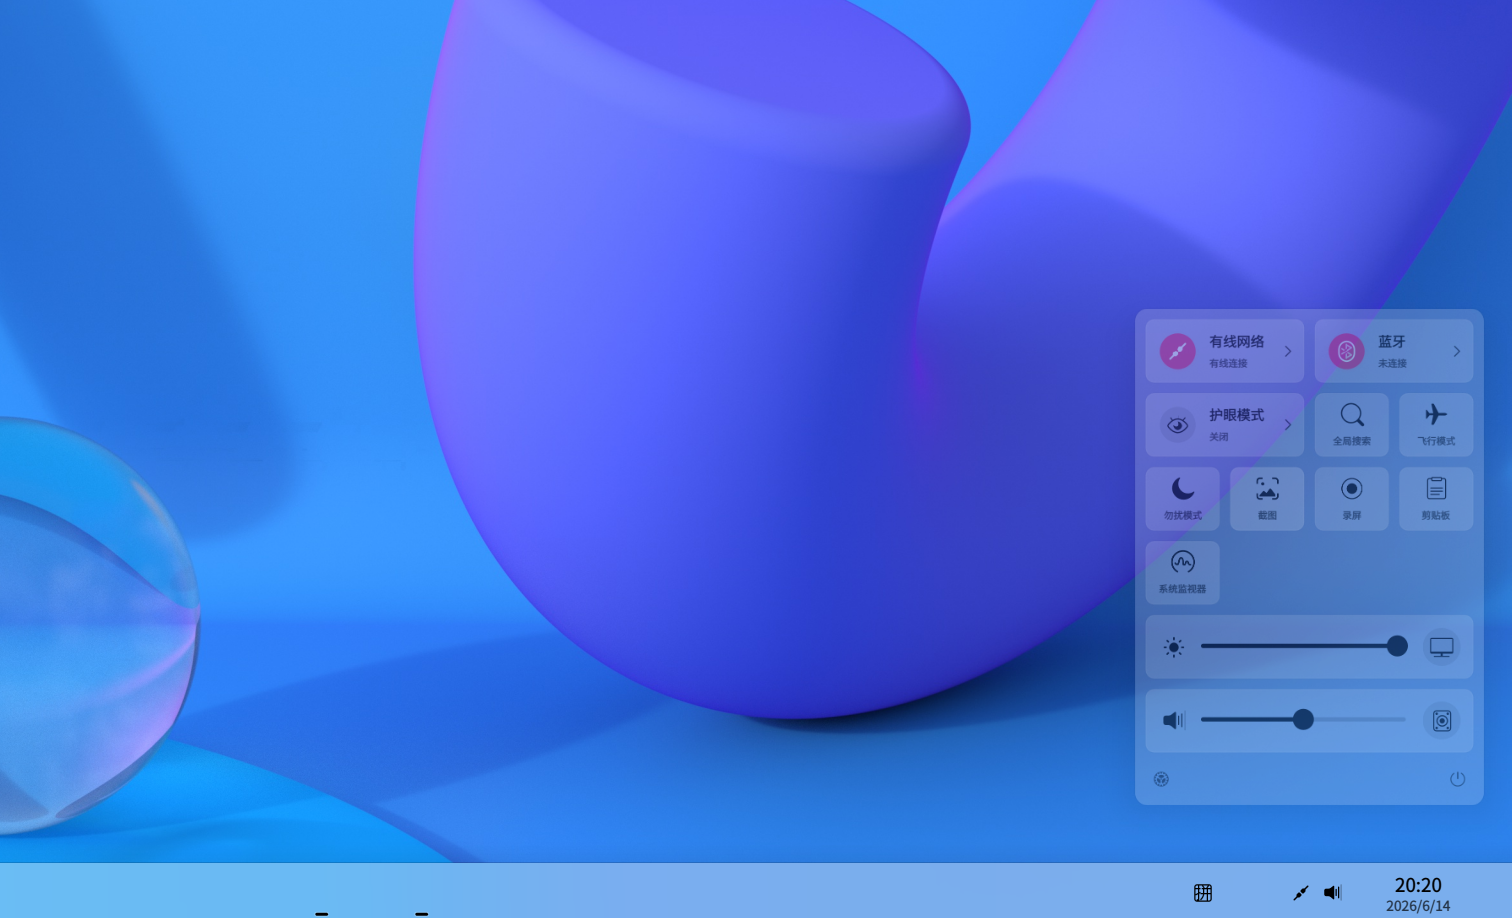This screenshot has height=918, width=1512.
Task: Open settings gear at panel bottom
Action: (1161, 779)
